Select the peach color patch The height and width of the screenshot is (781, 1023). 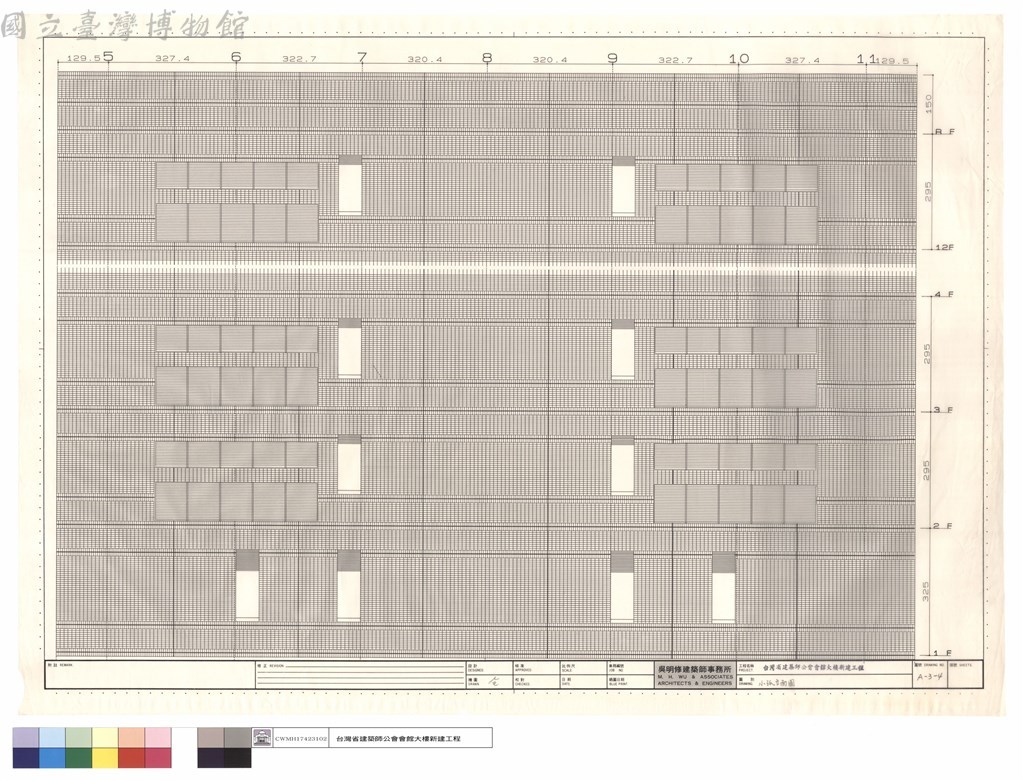131,738
